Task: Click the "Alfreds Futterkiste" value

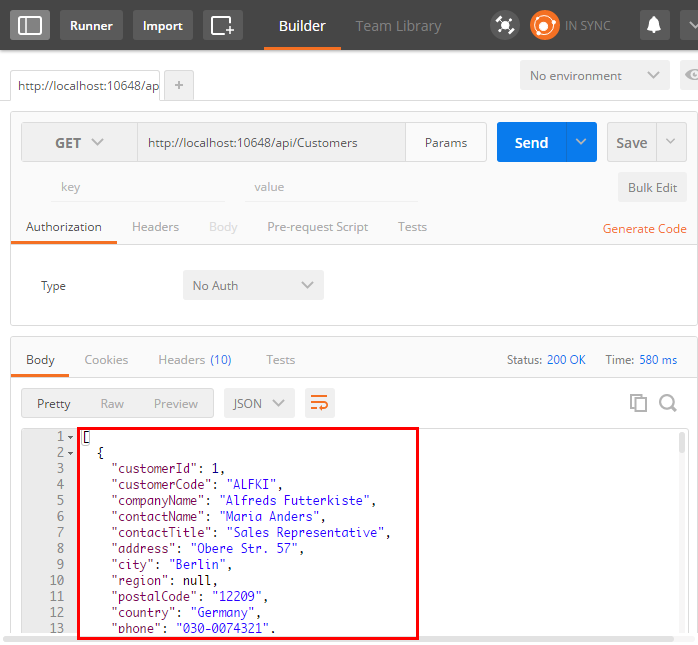Action: [294, 500]
